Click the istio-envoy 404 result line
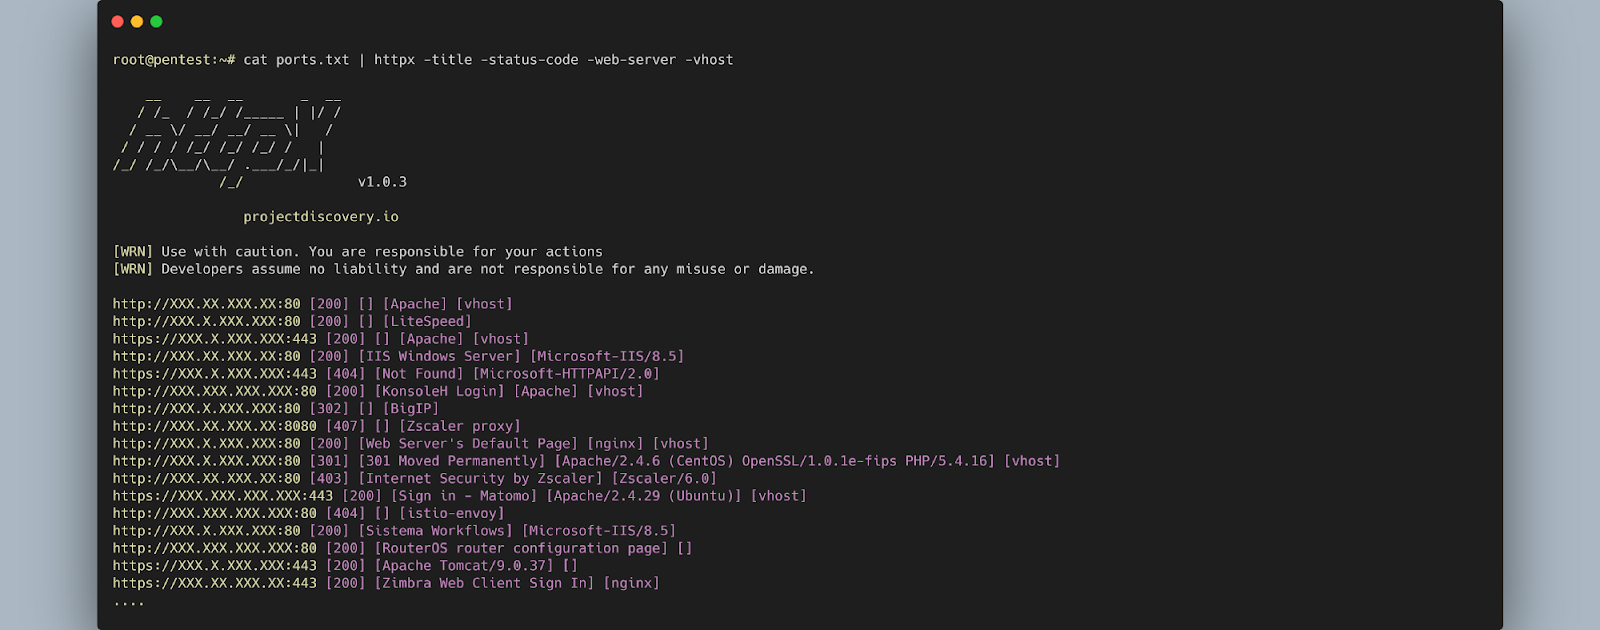The width and height of the screenshot is (1600, 630). 309,513
